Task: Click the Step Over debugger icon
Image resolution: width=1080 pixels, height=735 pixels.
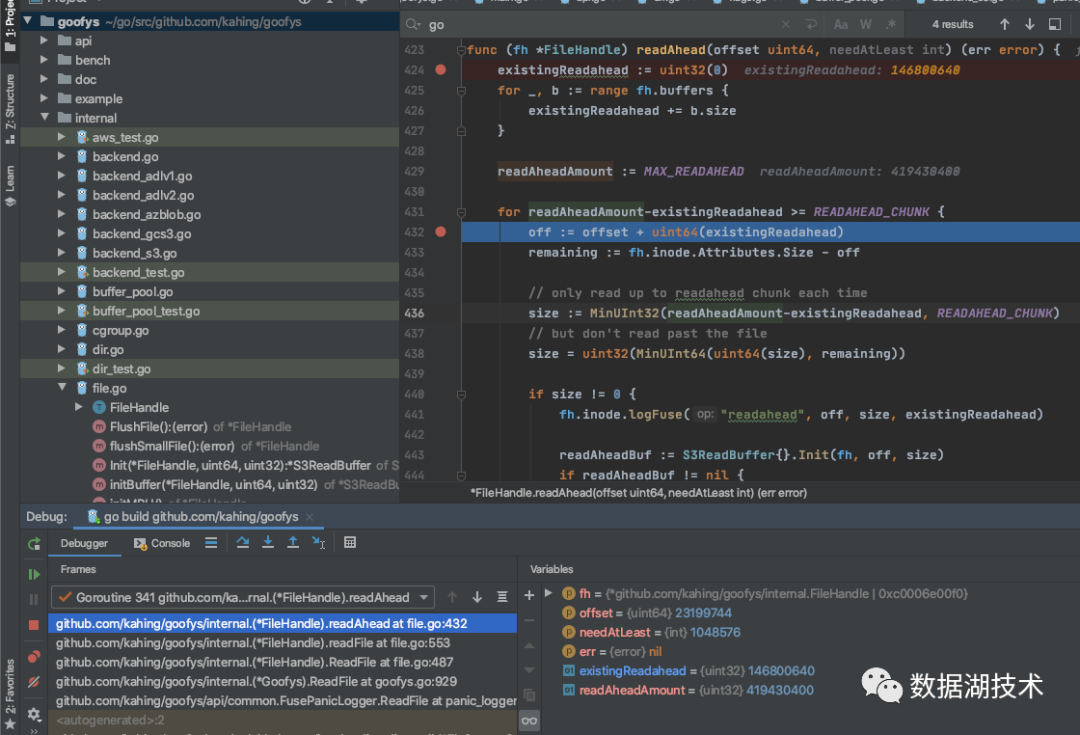Action: pos(243,543)
